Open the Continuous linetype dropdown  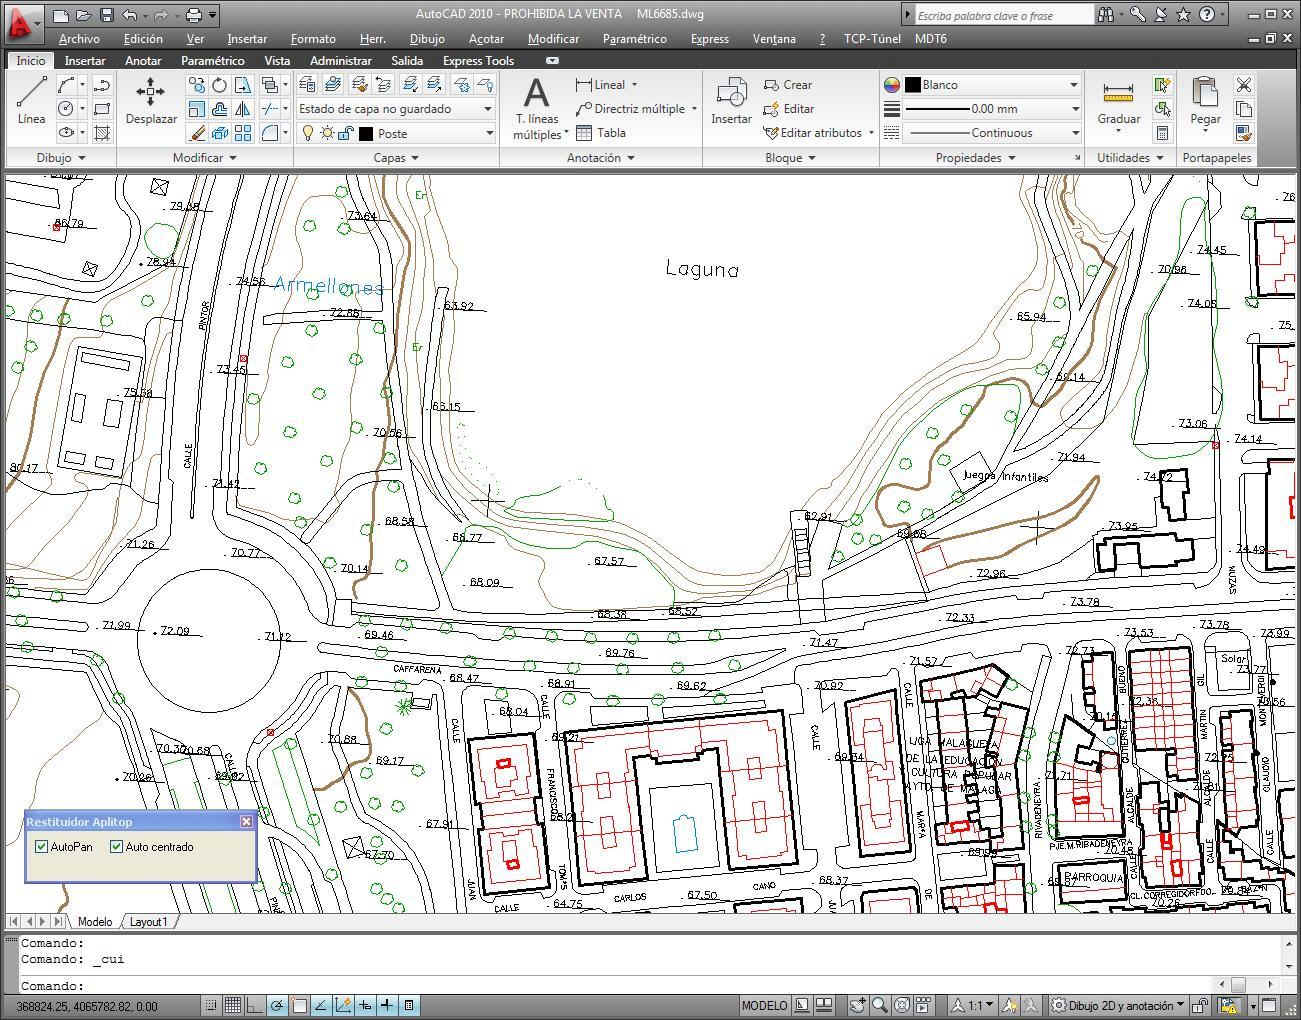[x=992, y=133]
